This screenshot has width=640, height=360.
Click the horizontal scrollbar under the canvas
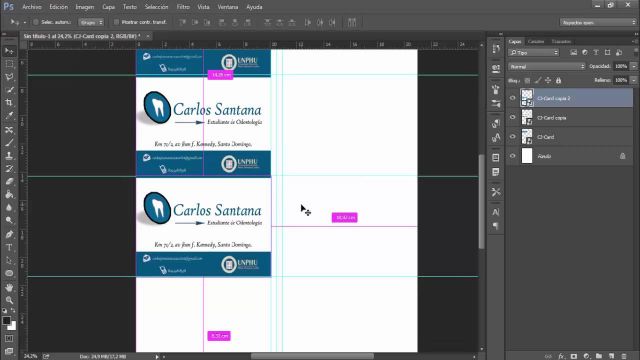click(312, 356)
